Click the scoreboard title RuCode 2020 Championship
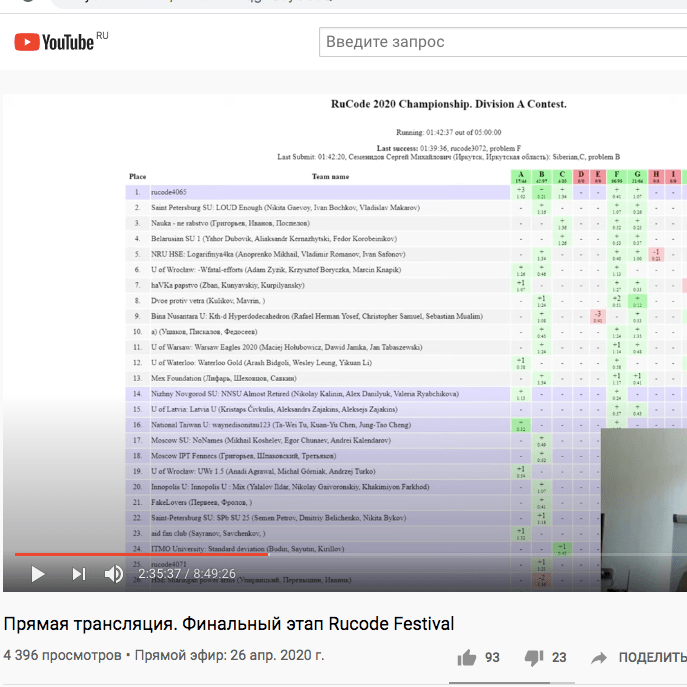 (448, 104)
